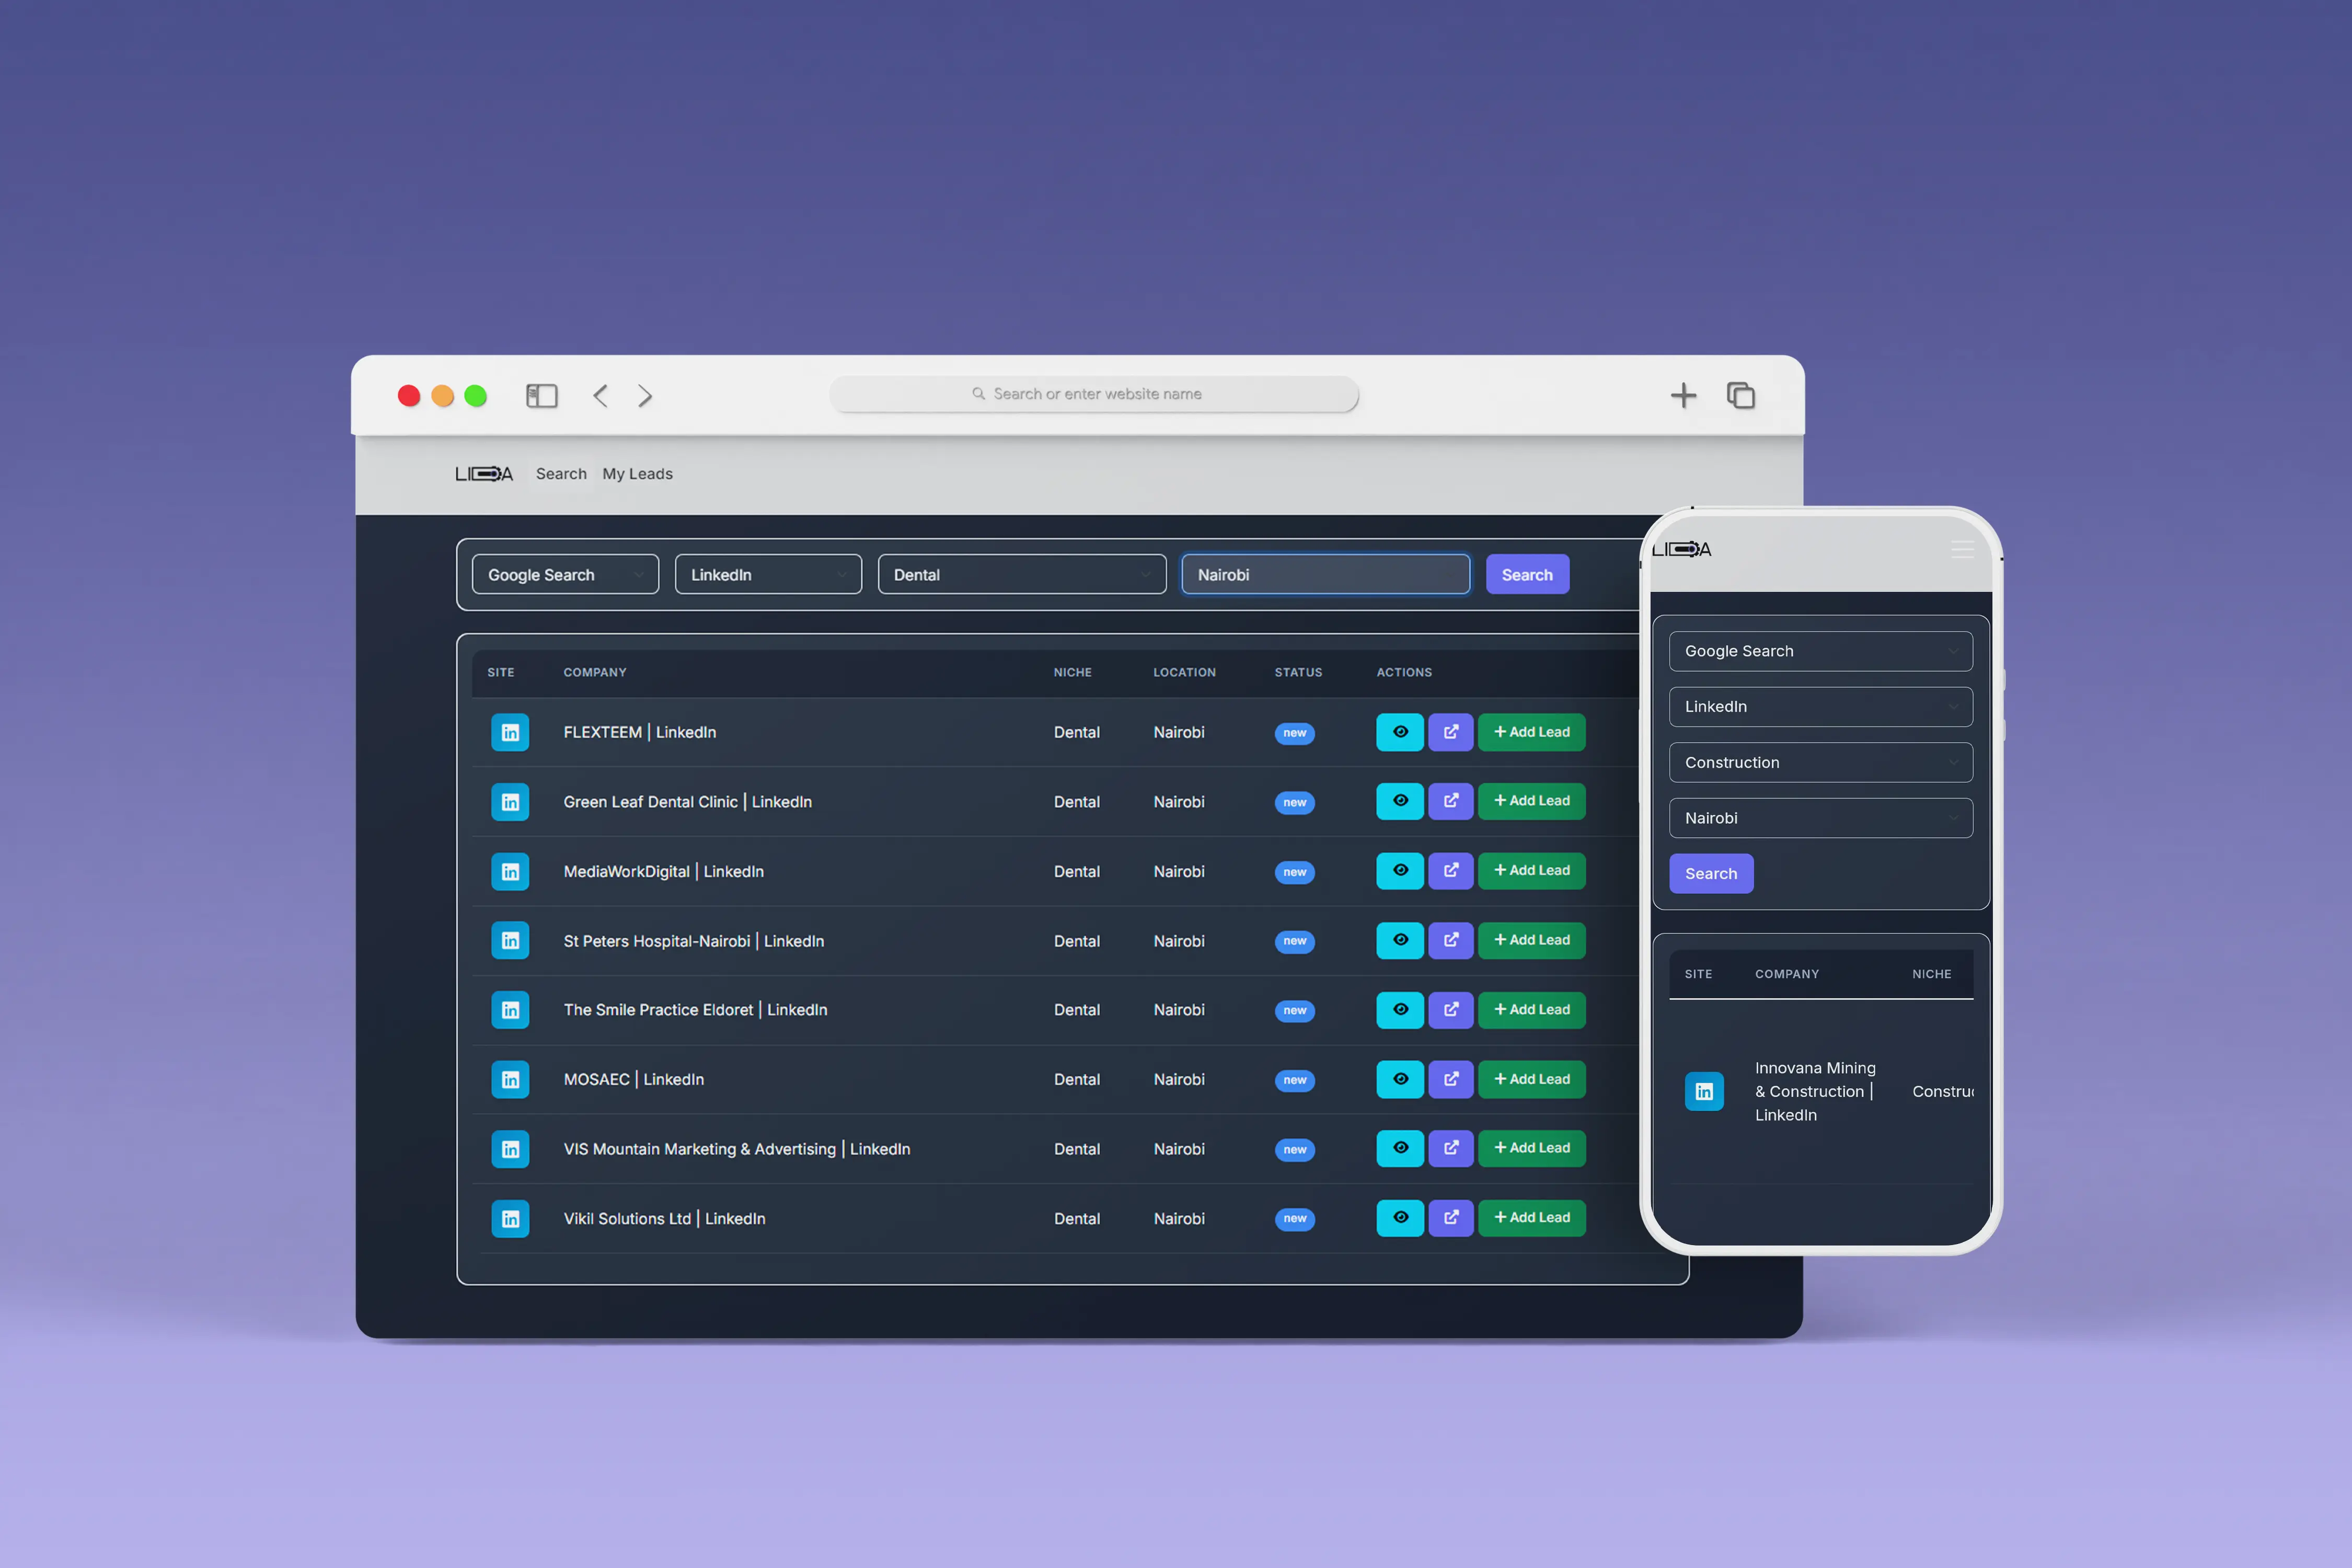Open the hamburger menu on the mobile view
Screen dimensions: 2352x1568
tap(1962, 549)
